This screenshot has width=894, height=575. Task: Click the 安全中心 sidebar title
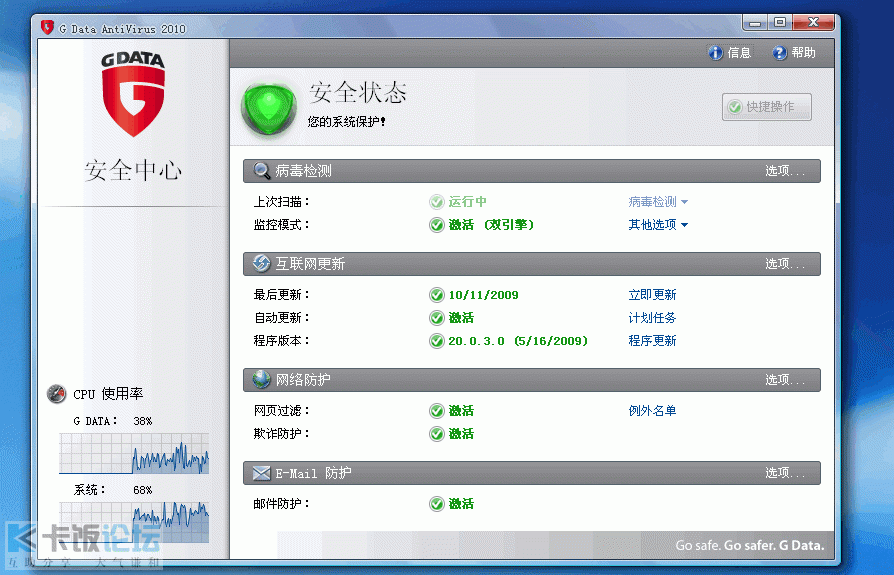(x=133, y=170)
